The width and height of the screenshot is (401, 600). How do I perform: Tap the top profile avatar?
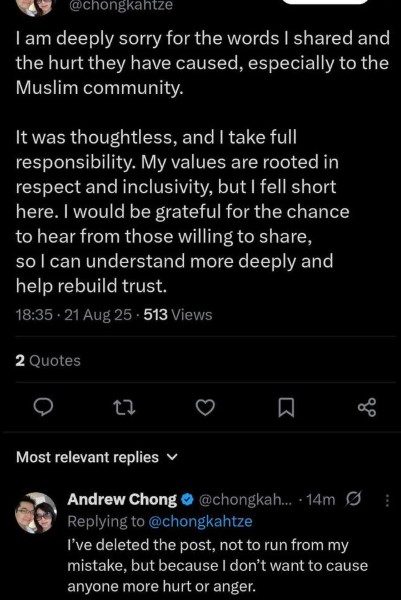point(36,7)
